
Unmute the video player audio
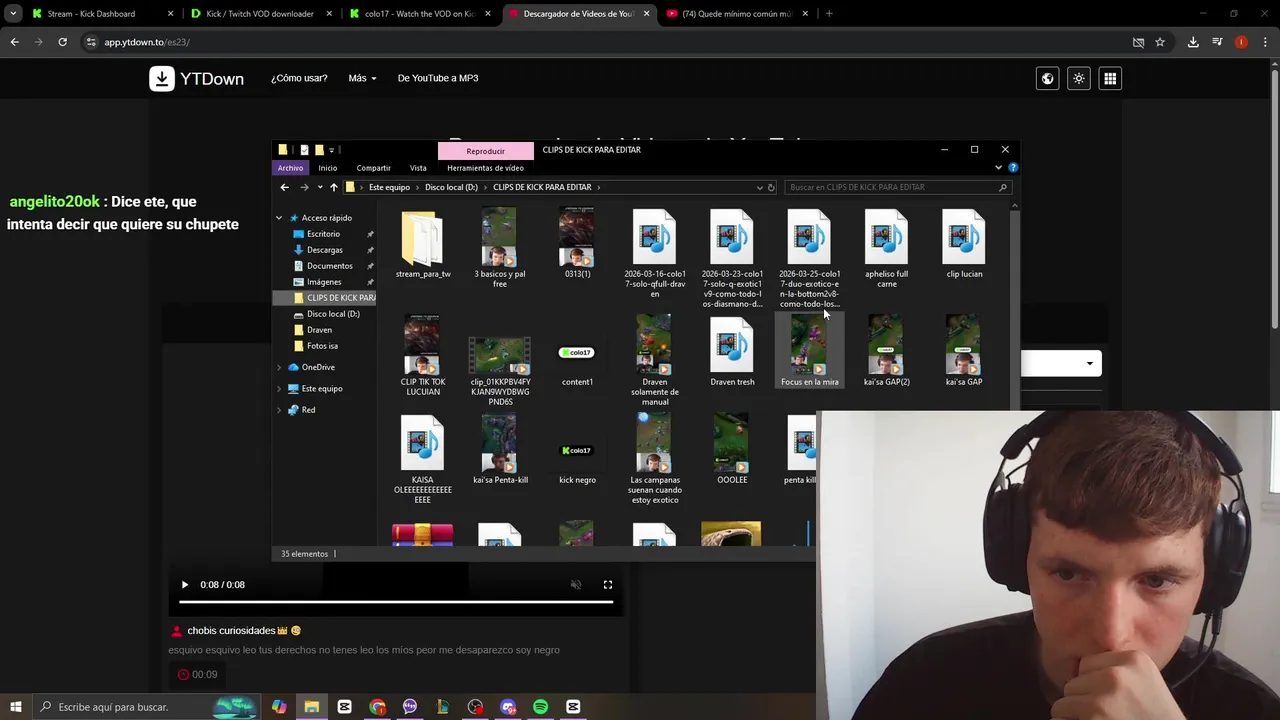[575, 585]
